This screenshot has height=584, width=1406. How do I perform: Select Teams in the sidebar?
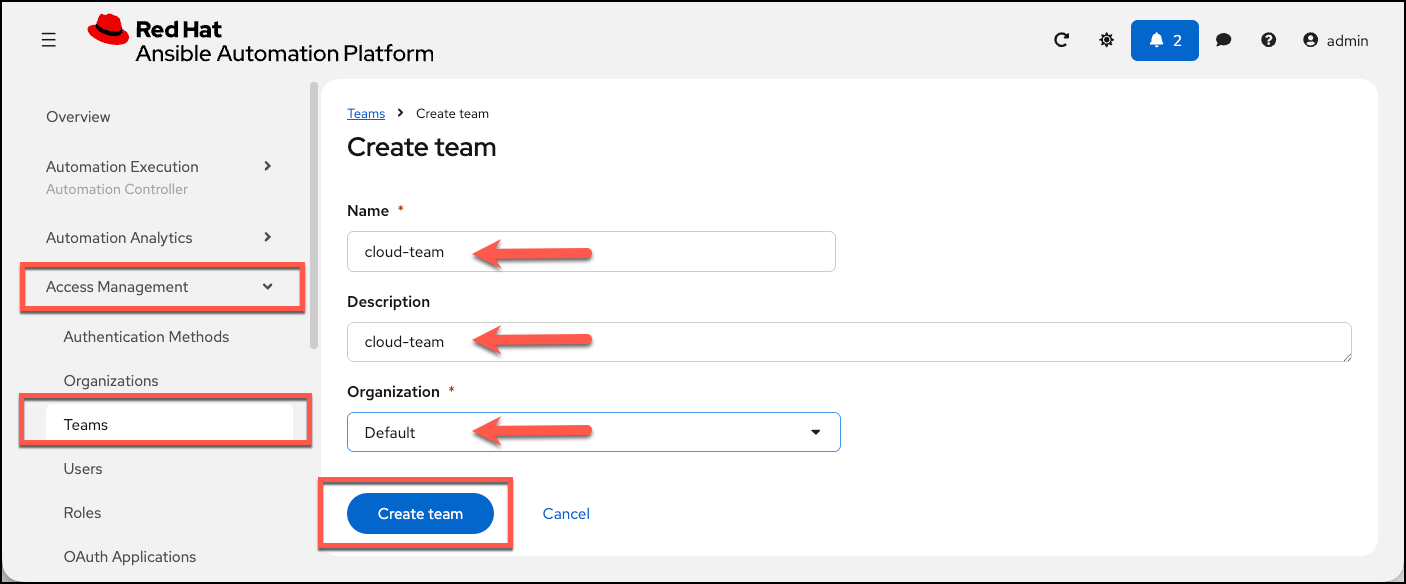click(168, 425)
